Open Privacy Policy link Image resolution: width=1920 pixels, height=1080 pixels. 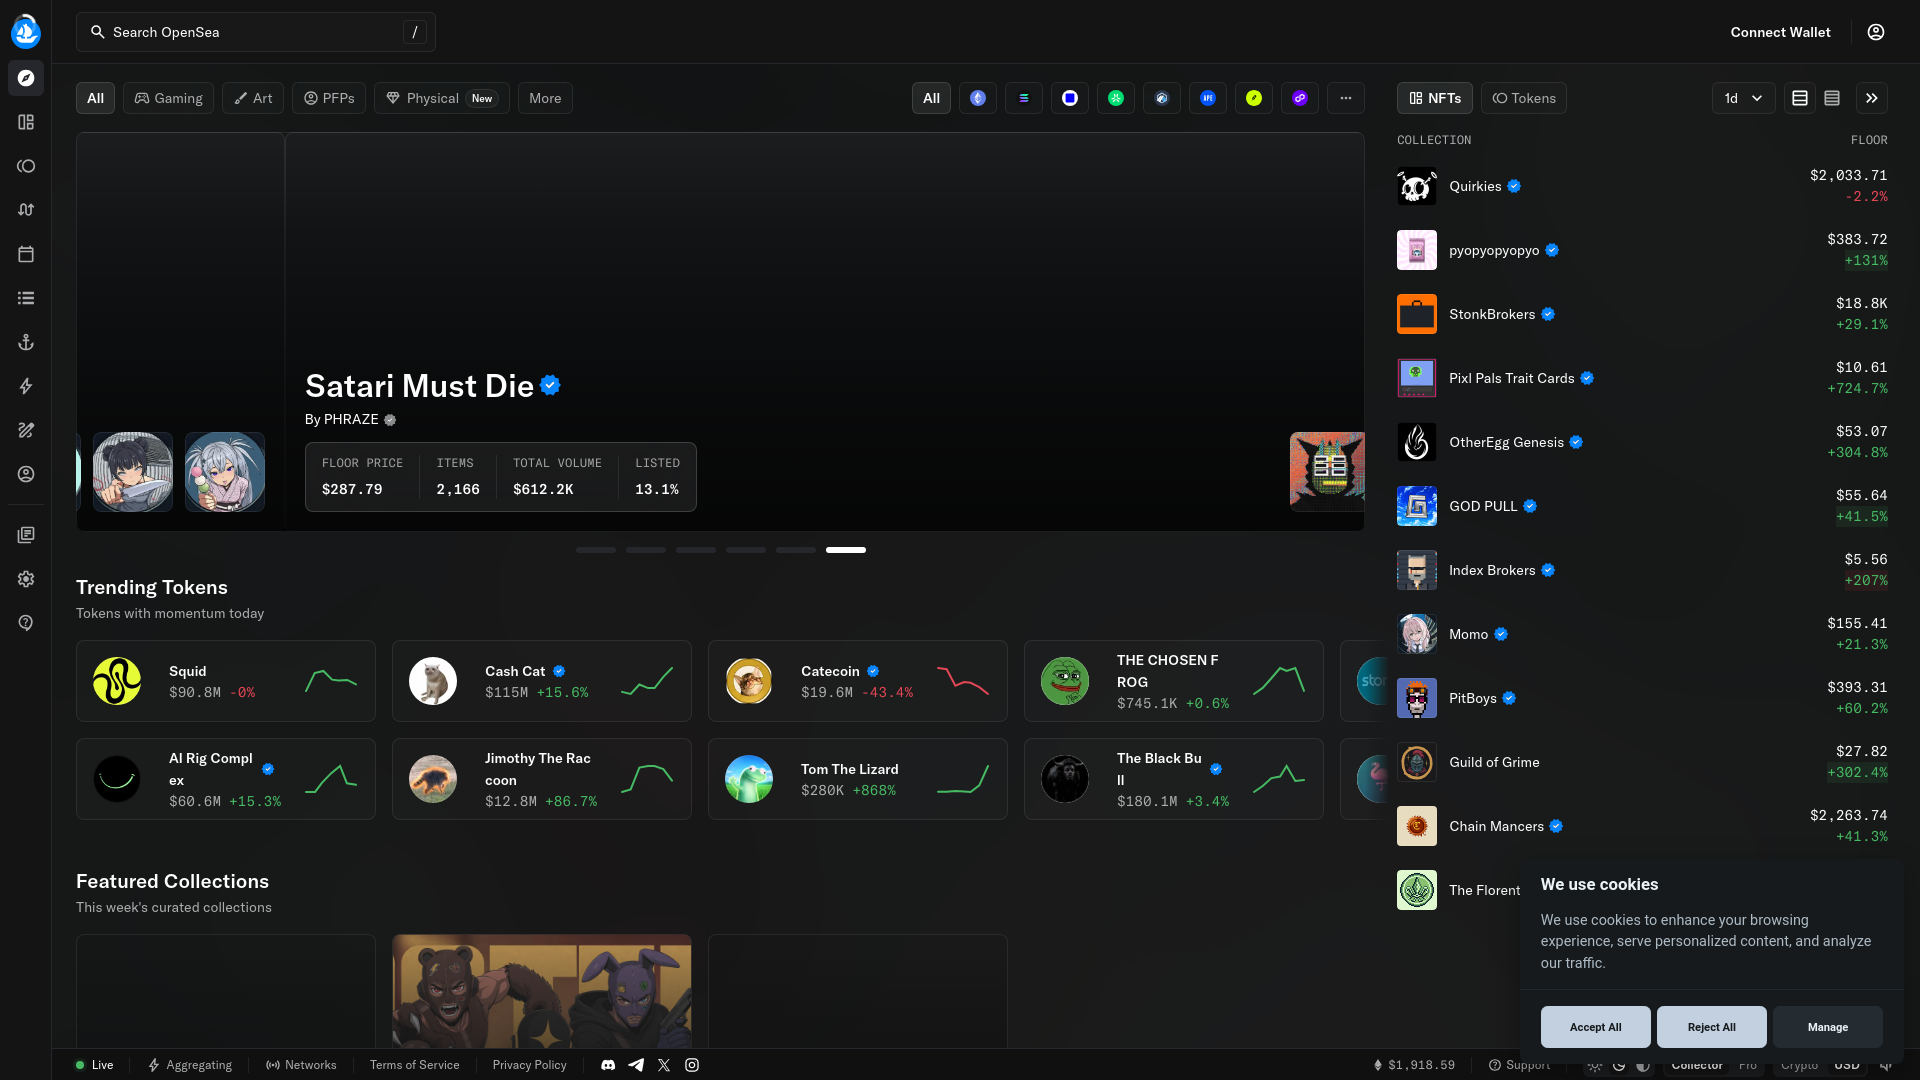tap(529, 1065)
